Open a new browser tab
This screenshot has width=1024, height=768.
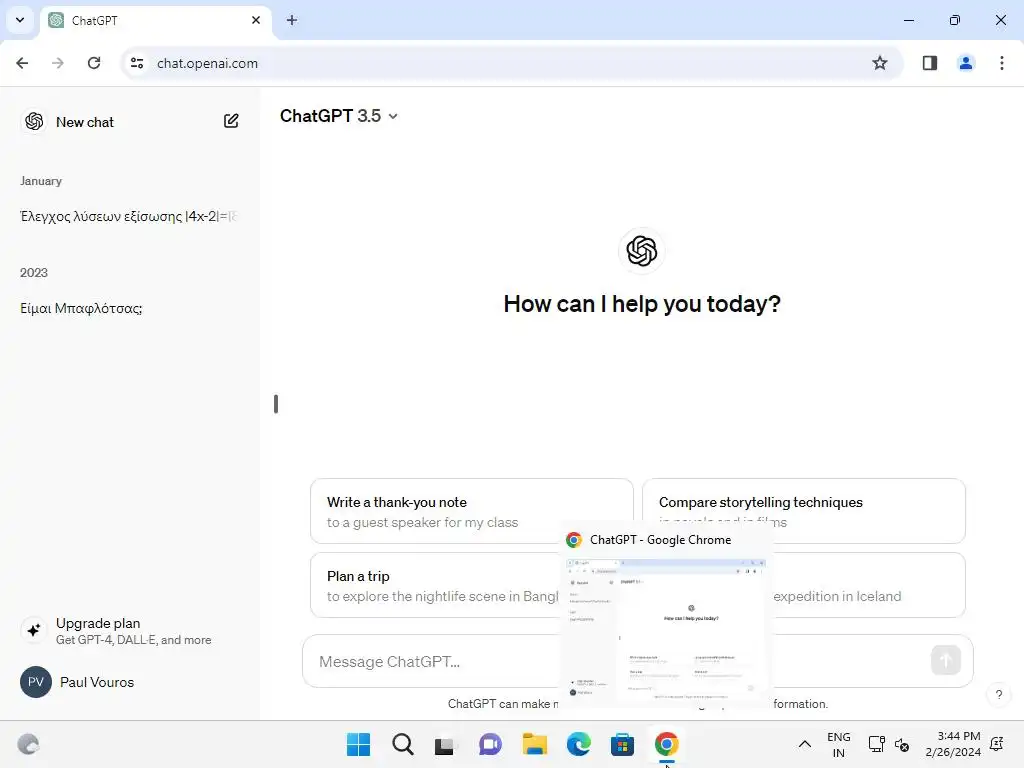pyautogui.click(x=292, y=20)
